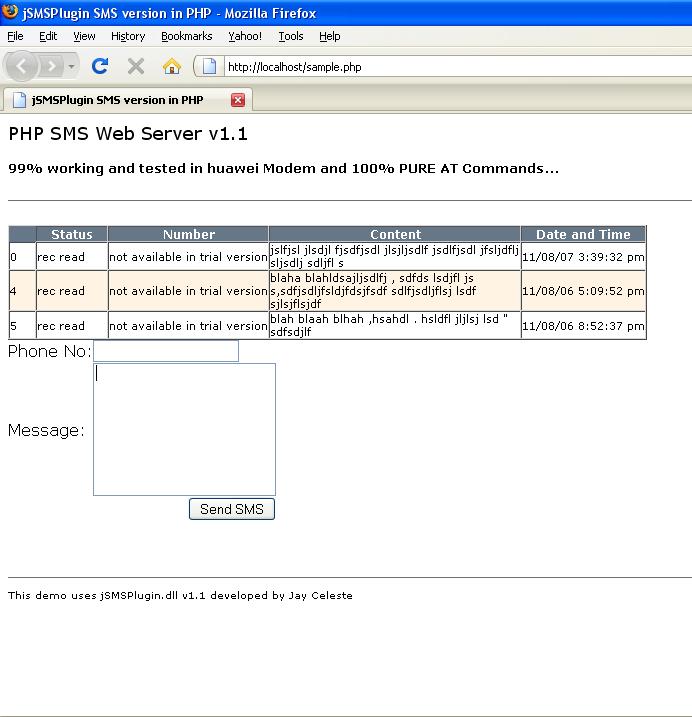Click 'not available in trial version' in row 0
Viewport: 692px width, 717px height.
tap(188, 257)
